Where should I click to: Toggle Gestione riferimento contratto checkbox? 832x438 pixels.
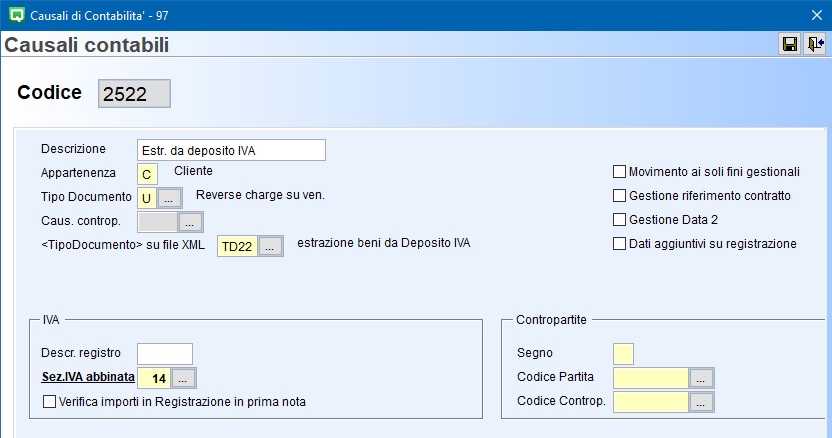pyautogui.click(x=619, y=196)
